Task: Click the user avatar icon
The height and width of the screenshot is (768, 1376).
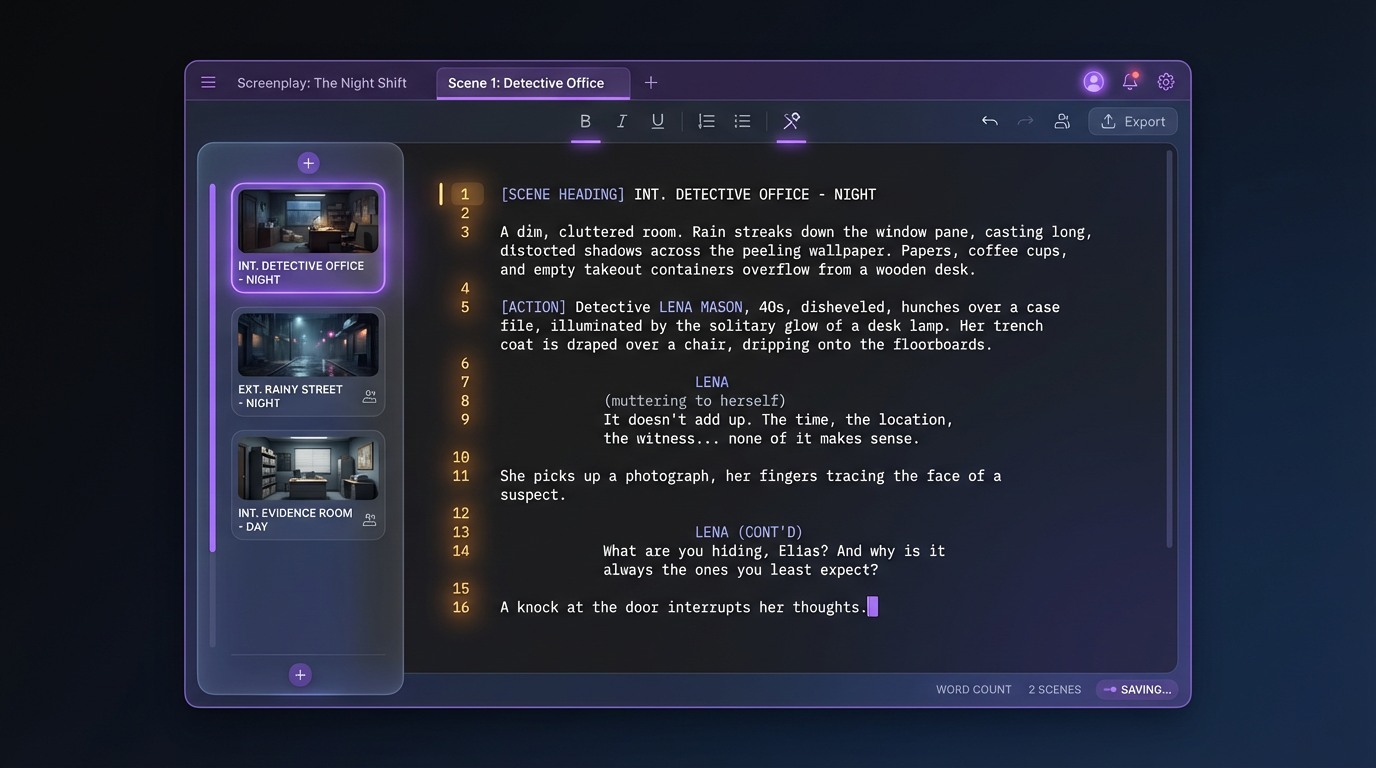Action: (x=1093, y=81)
